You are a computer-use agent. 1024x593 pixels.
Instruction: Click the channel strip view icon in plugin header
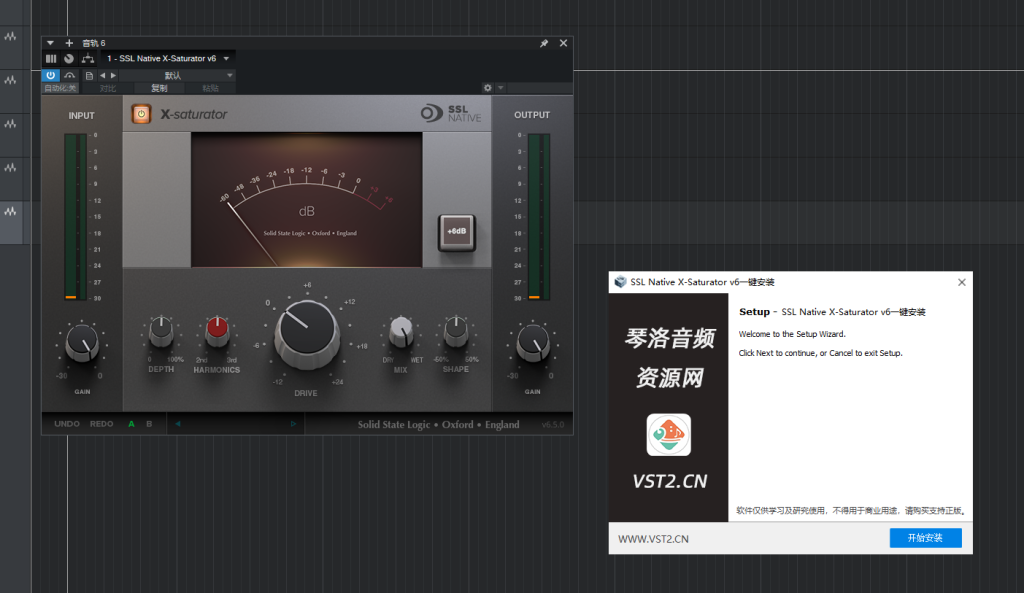(50, 58)
